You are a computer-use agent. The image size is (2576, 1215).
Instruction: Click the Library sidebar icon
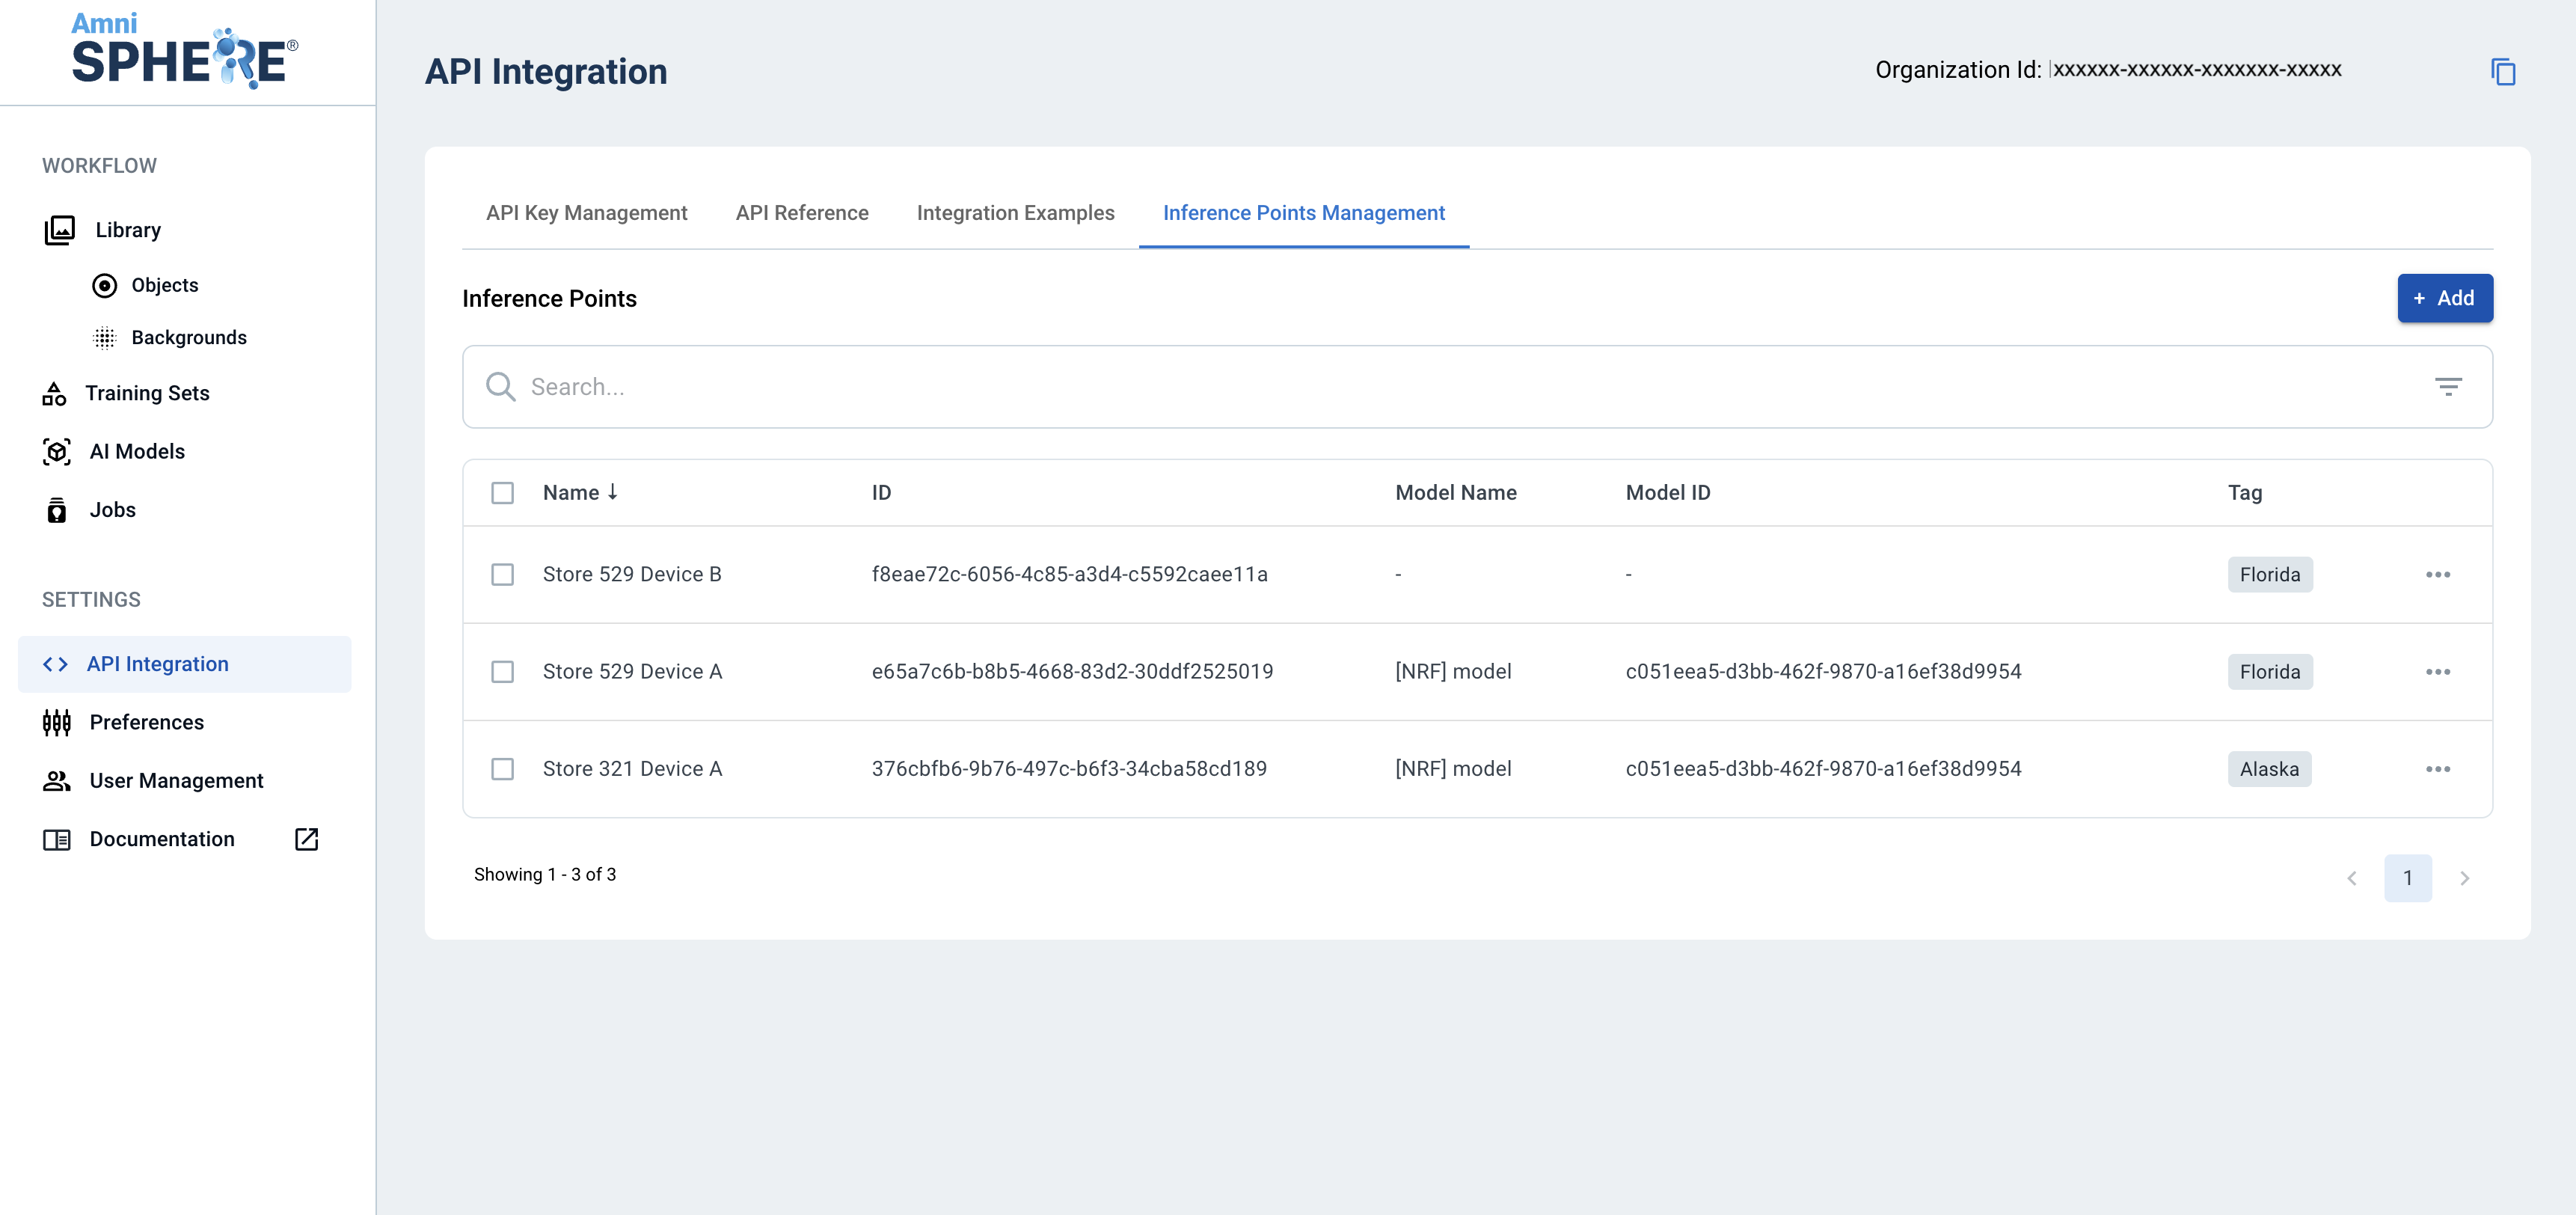(x=59, y=230)
